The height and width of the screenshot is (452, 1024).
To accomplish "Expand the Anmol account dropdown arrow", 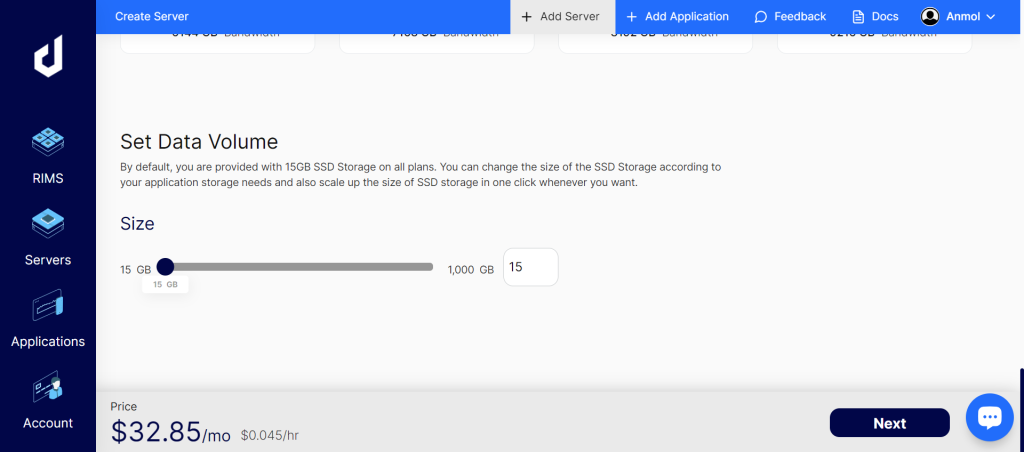I will (991, 17).
